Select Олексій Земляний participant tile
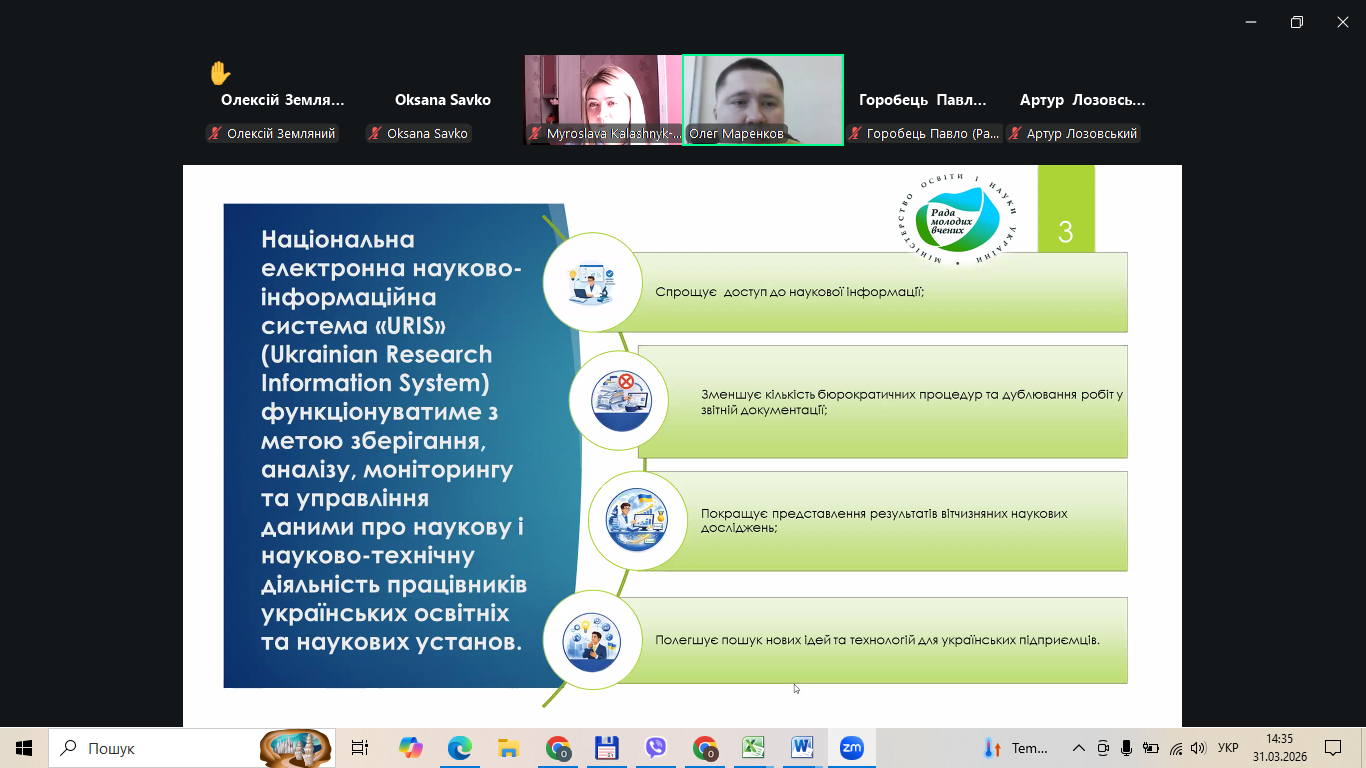Screen dimensions: 1366x768 coord(283,100)
